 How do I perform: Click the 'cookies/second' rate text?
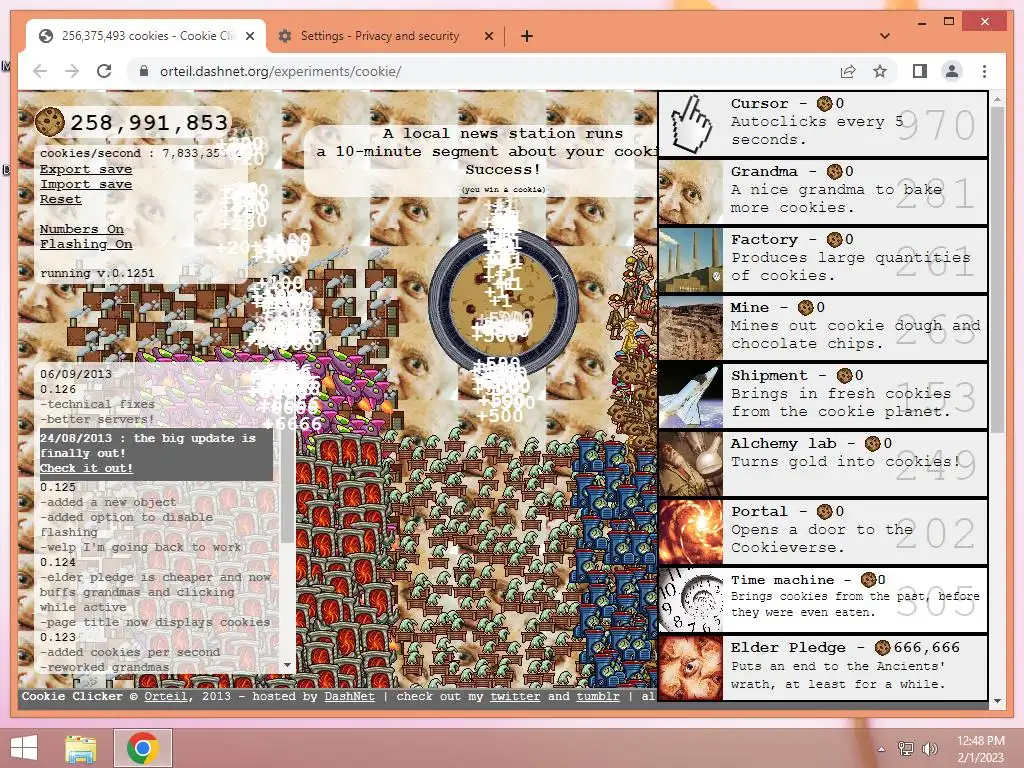pos(141,153)
